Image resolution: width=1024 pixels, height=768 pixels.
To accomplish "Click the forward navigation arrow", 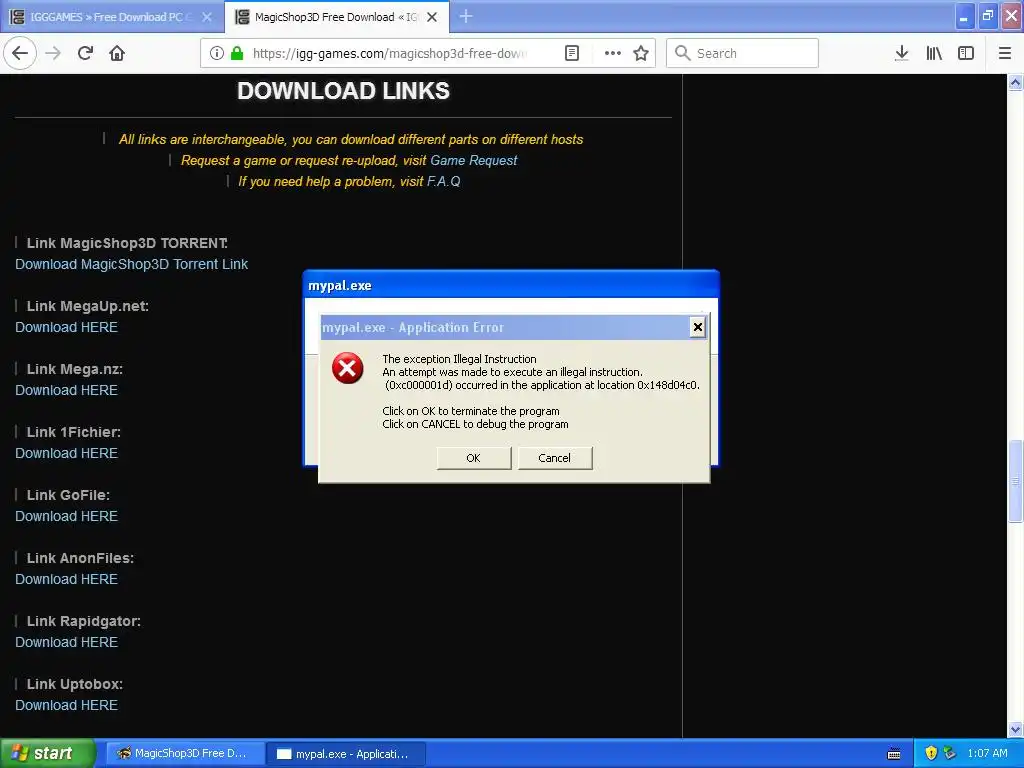I will (x=53, y=53).
